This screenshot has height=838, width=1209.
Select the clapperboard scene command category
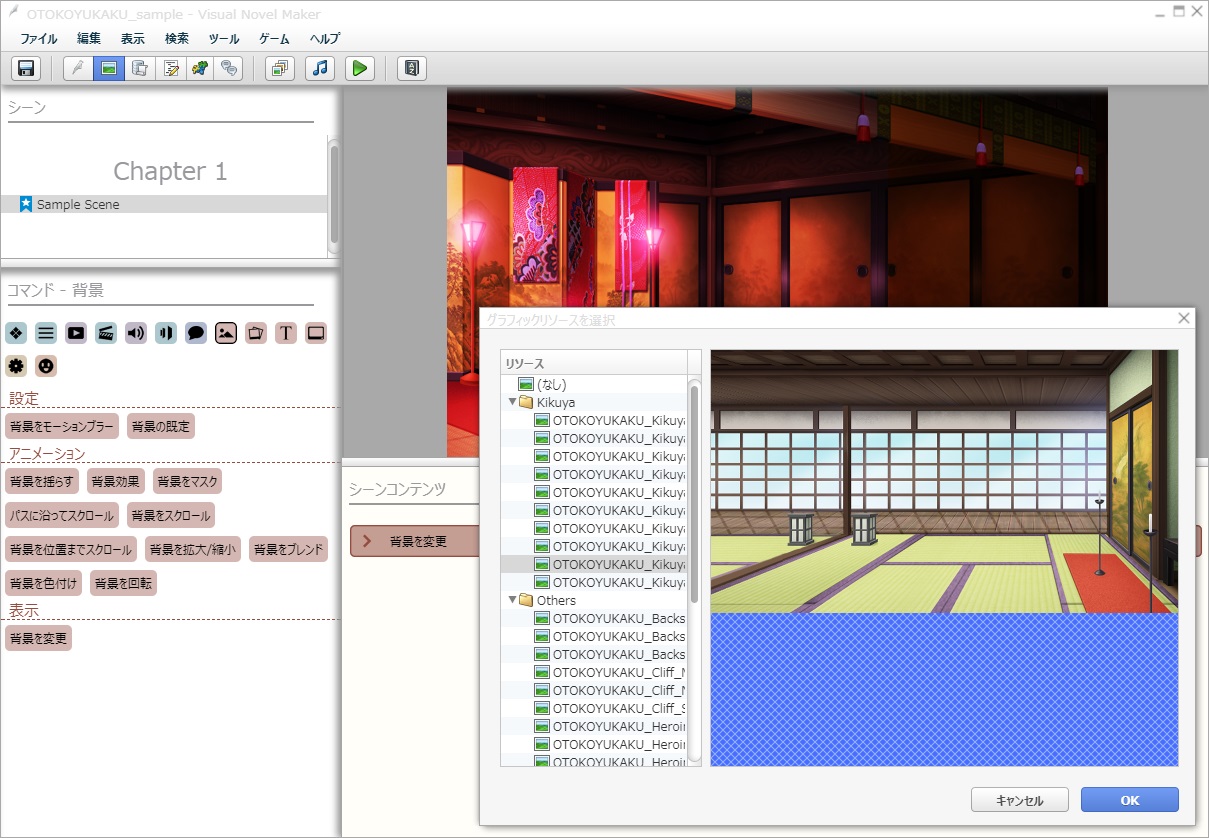(106, 333)
